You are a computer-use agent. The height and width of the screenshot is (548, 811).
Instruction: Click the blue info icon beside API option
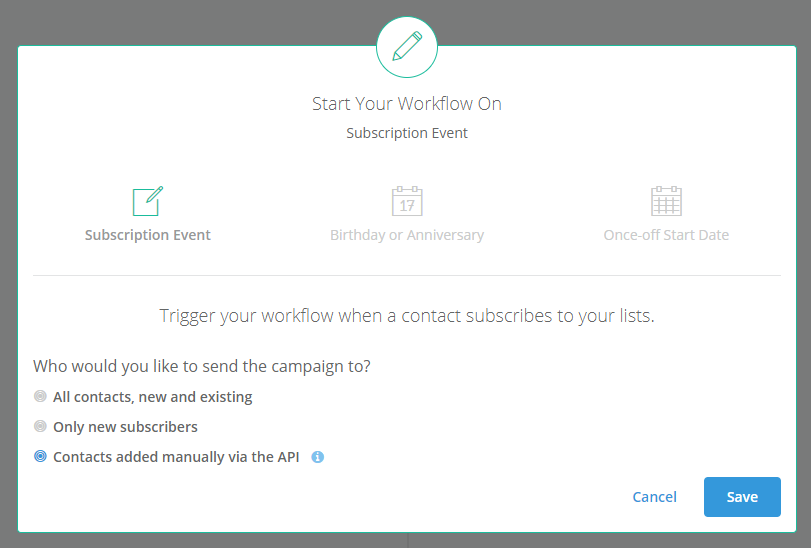[318, 457]
